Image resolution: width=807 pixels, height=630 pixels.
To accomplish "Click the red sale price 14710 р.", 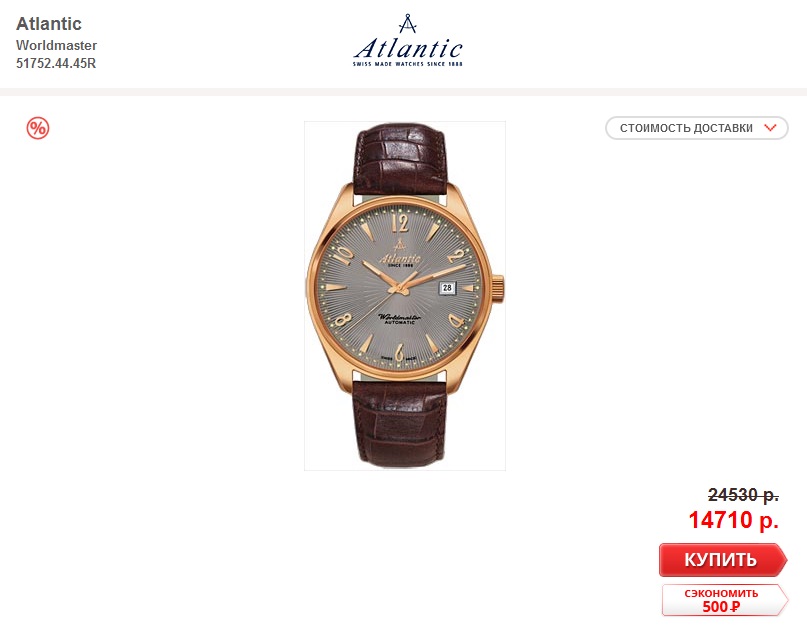I will pos(734,520).
